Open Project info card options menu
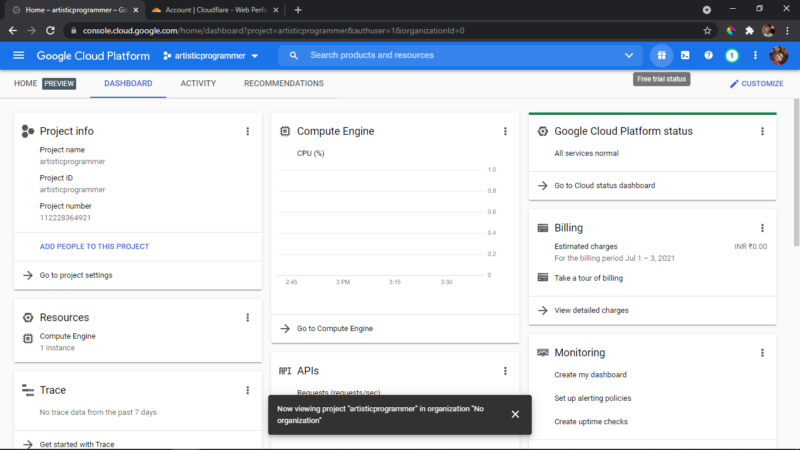Screen dimensions: 800x450 coord(247,131)
